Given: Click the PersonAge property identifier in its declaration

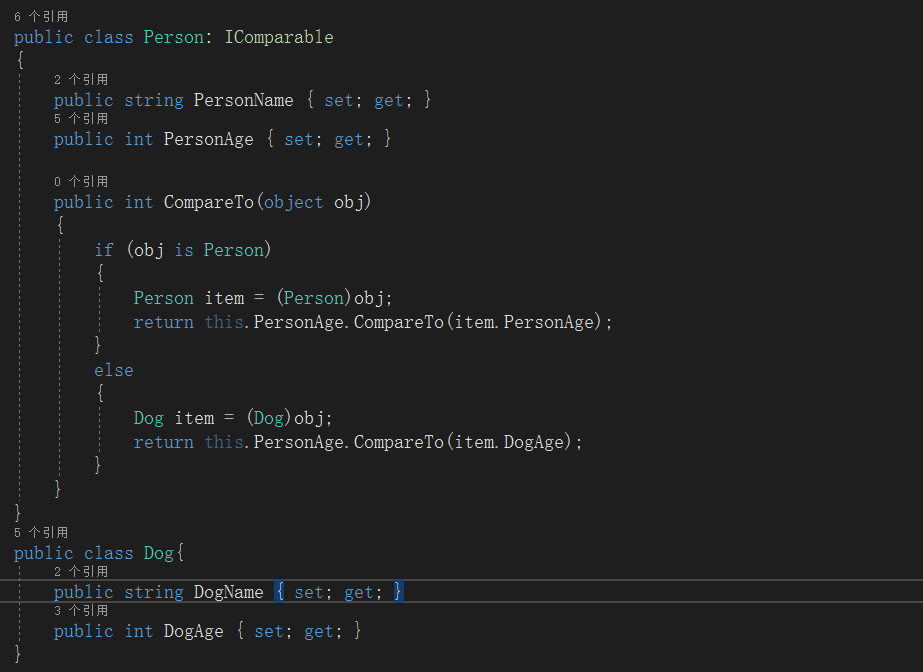Looking at the screenshot, I should (208, 139).
